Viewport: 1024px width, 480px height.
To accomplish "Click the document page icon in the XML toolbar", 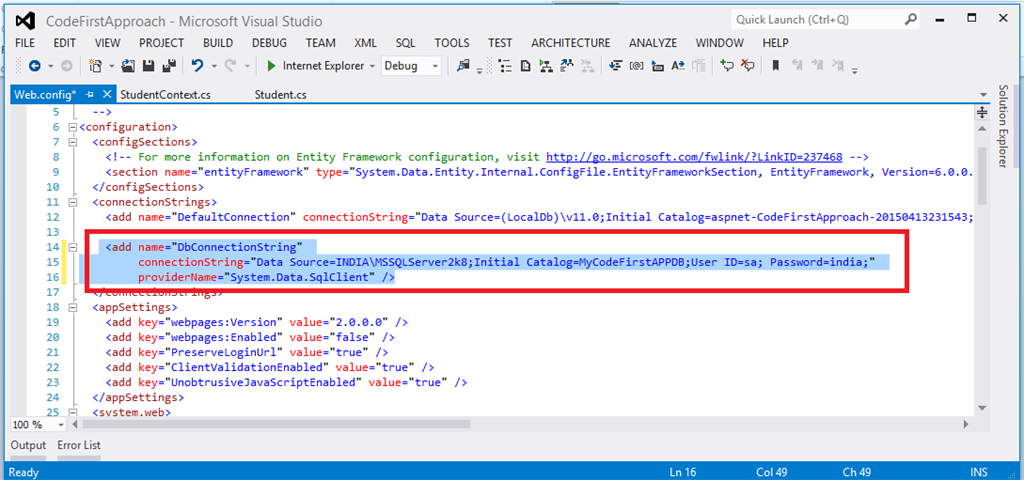I will (x=526, y=66).
